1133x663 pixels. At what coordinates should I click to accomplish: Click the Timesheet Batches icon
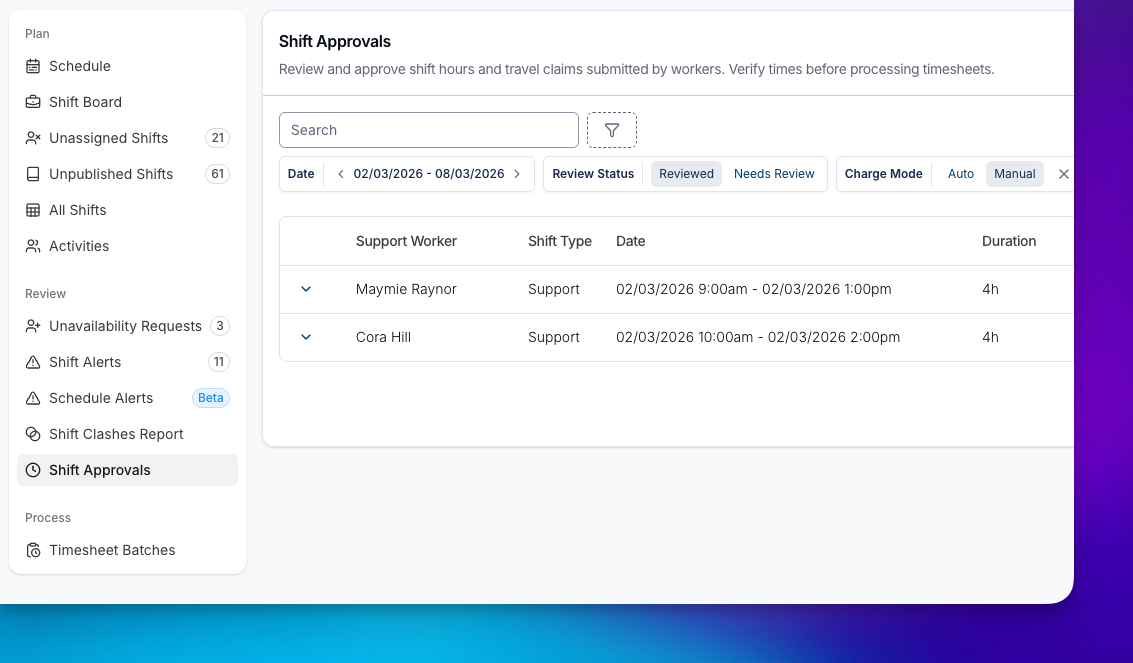click(x=33, y=550)
